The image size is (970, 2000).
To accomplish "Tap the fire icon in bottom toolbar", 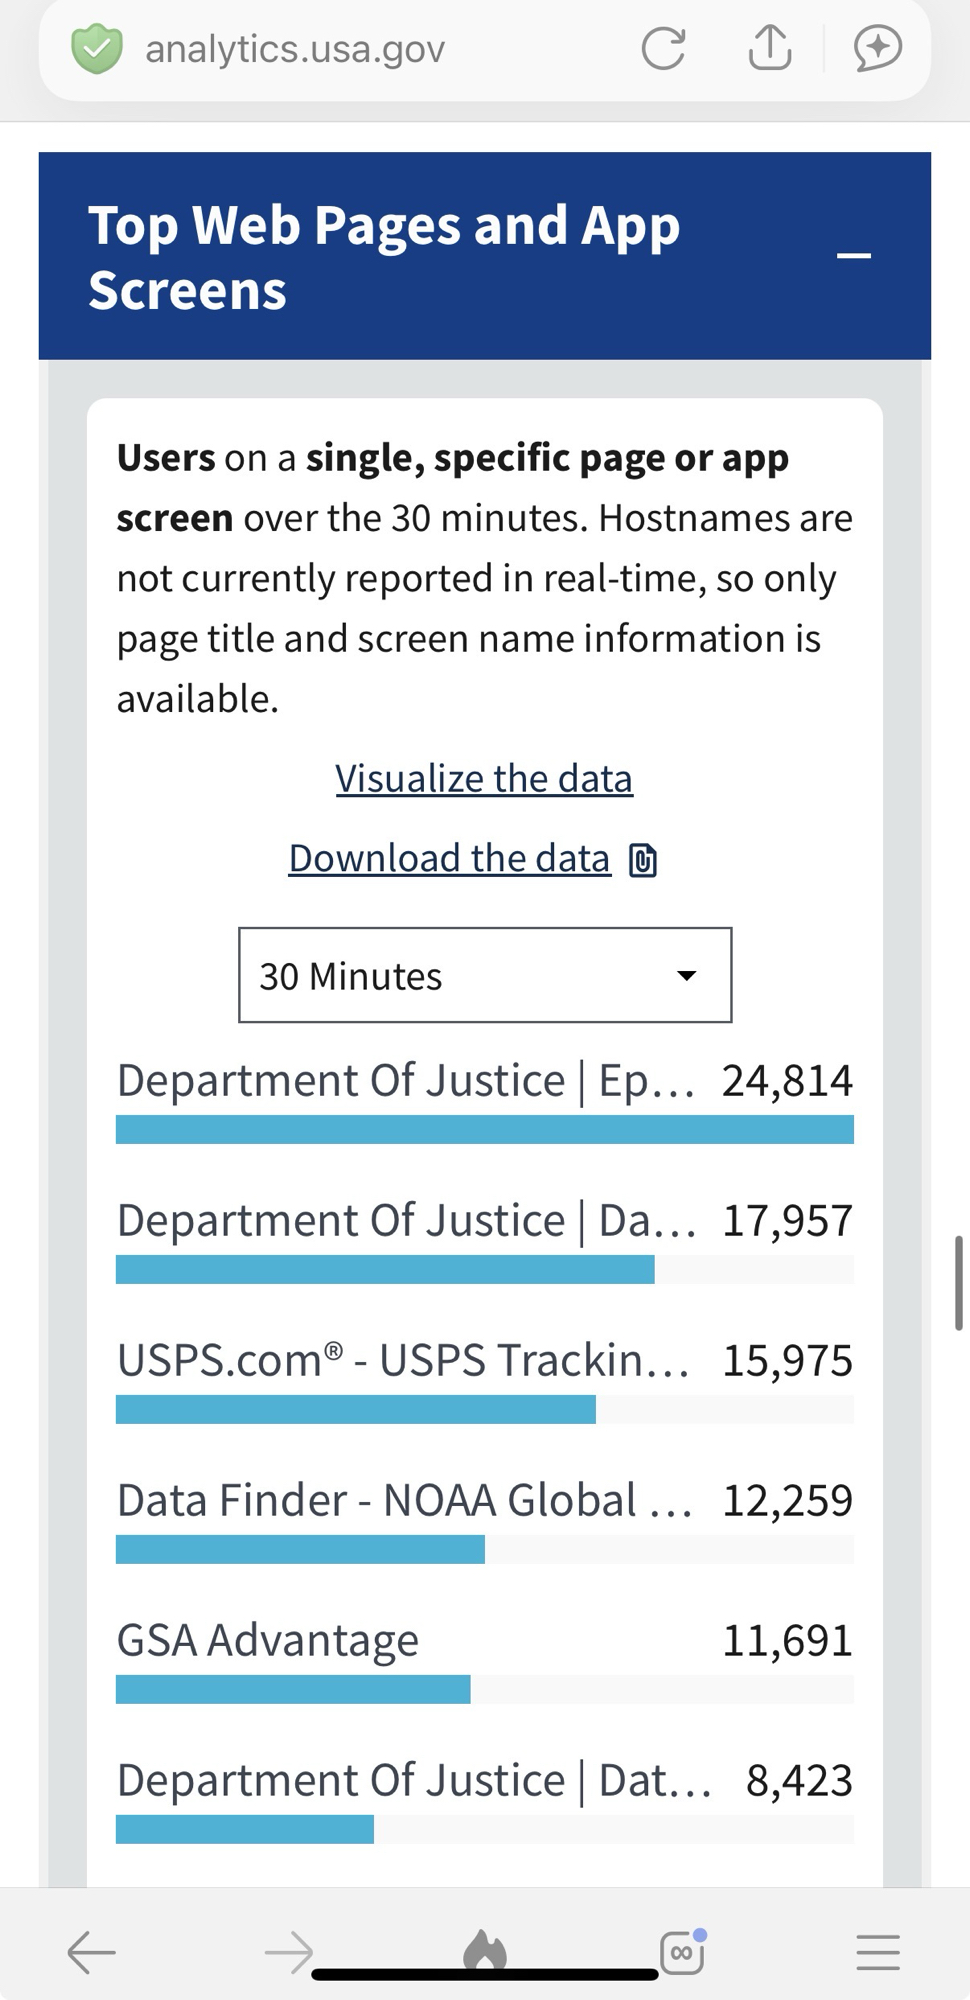I will [485, 1949].
